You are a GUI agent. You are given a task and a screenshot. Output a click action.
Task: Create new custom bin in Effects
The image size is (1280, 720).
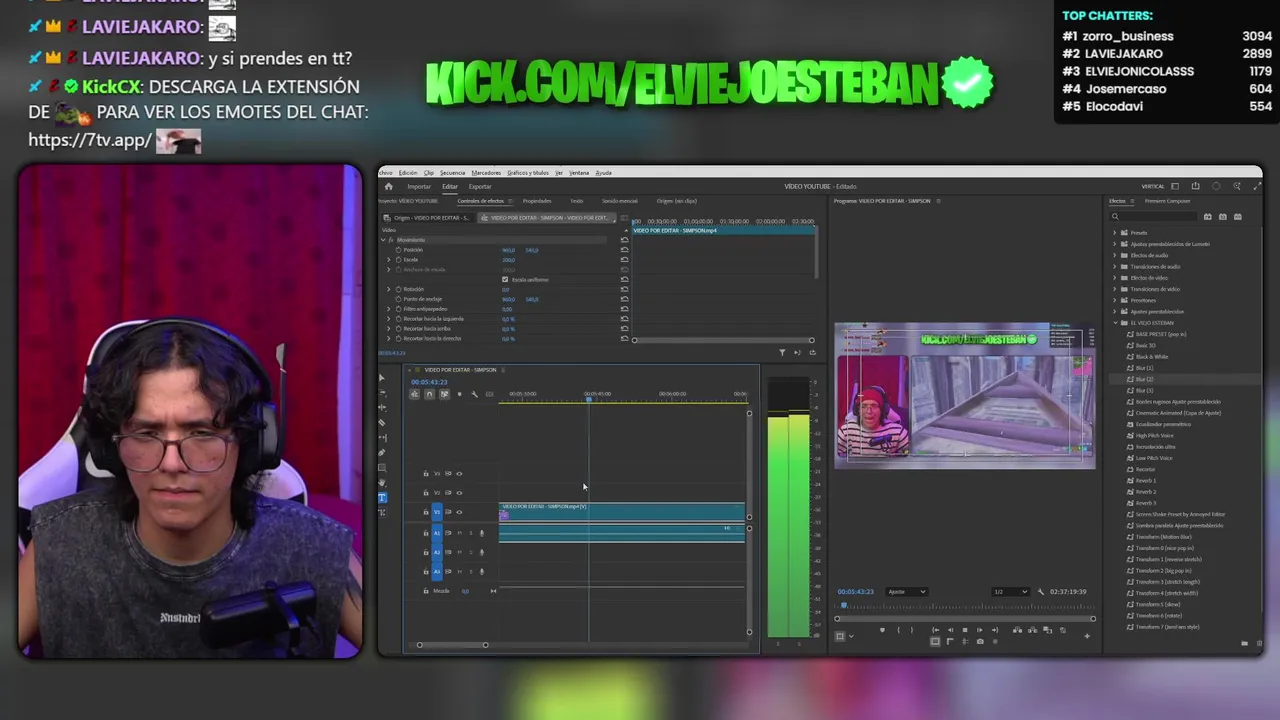pos(1244,643)
